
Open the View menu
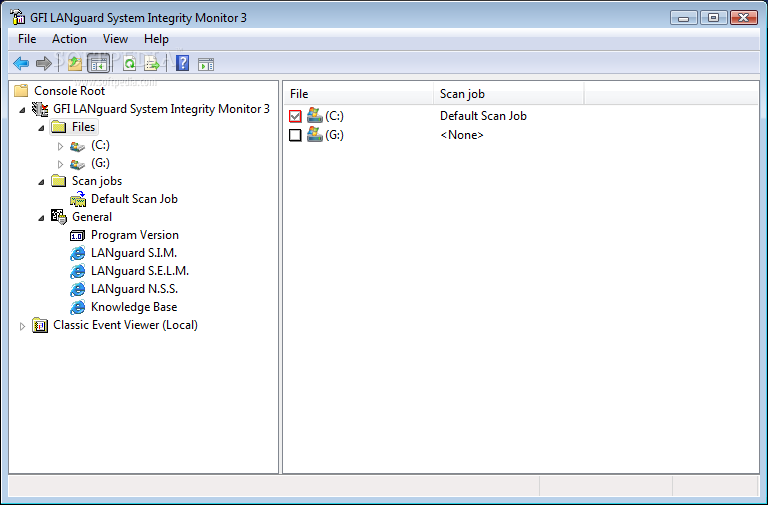pyautogui.click(x=115, y=39)
